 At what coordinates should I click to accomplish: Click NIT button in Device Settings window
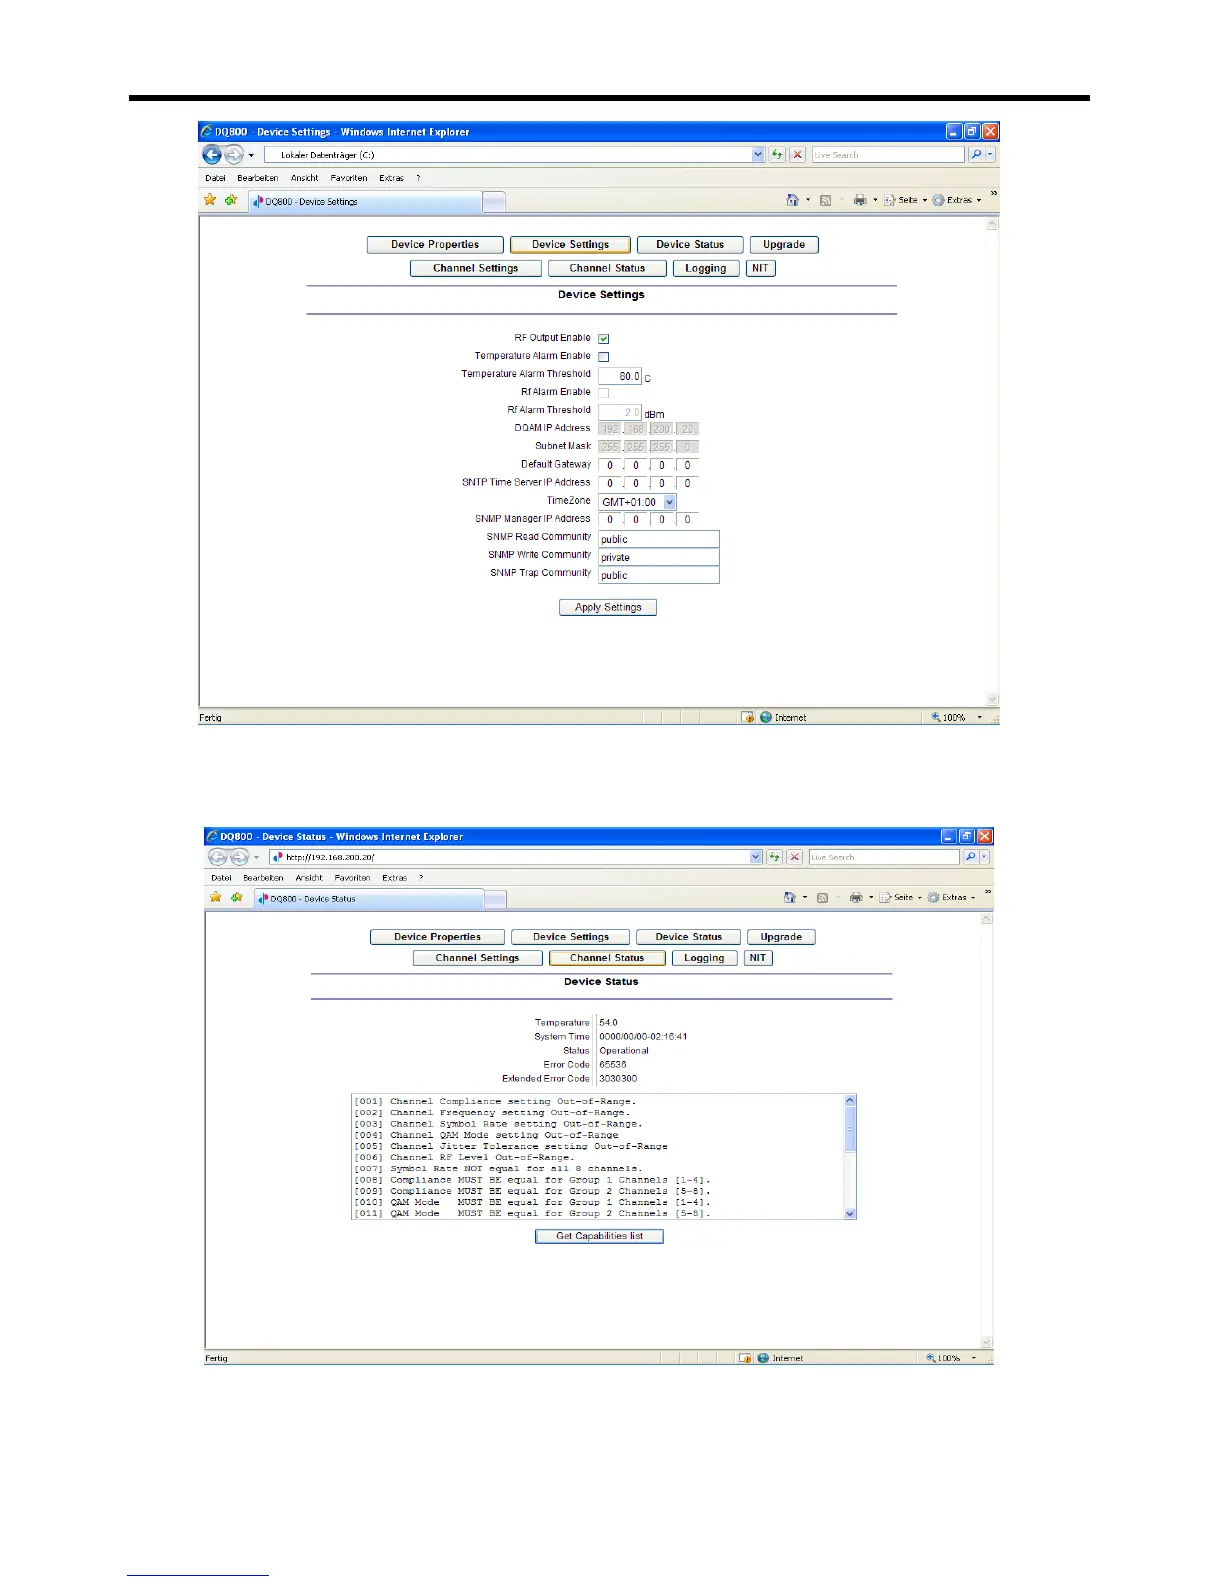[761, 268]
